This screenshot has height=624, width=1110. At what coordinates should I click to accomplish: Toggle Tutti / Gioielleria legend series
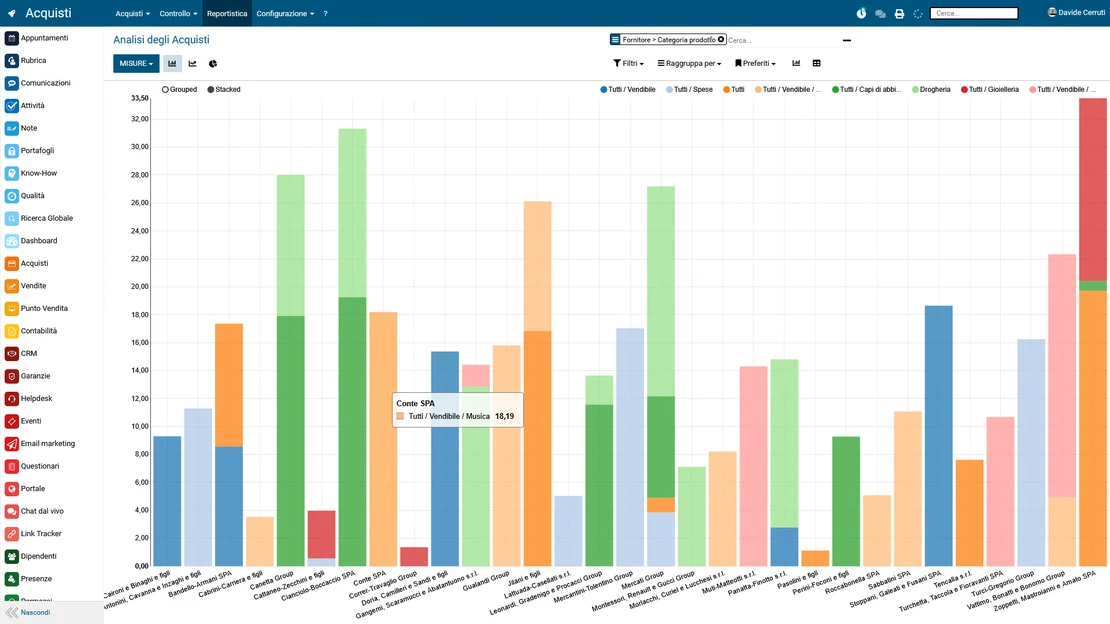(990, 89)
